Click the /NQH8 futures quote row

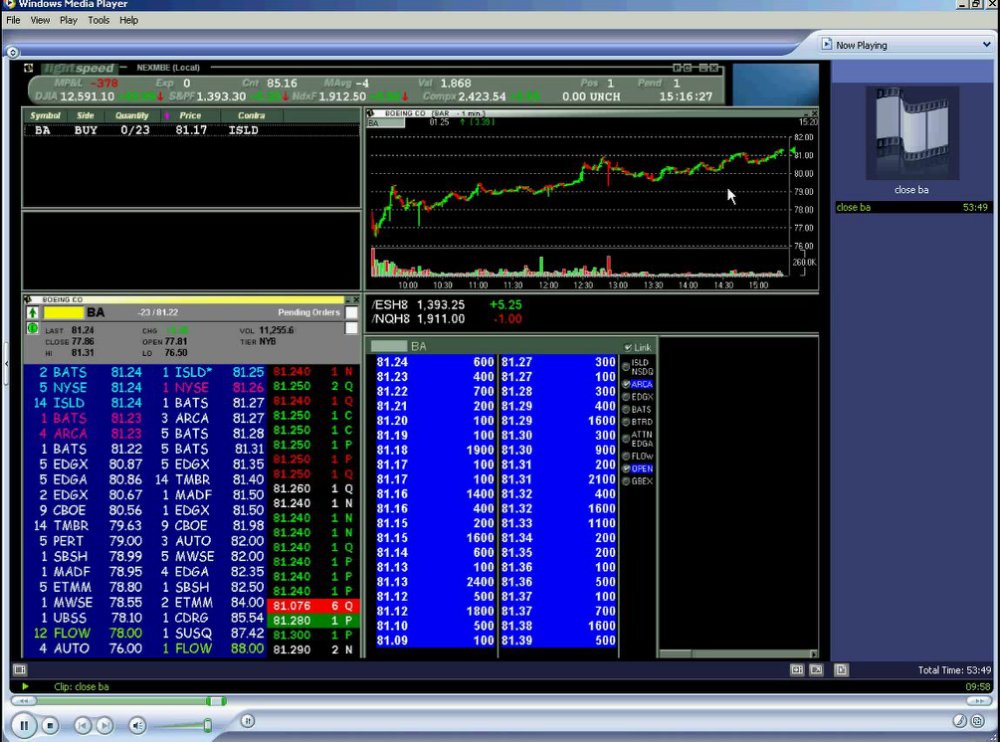pyautogui.click(x=447, y=319)
